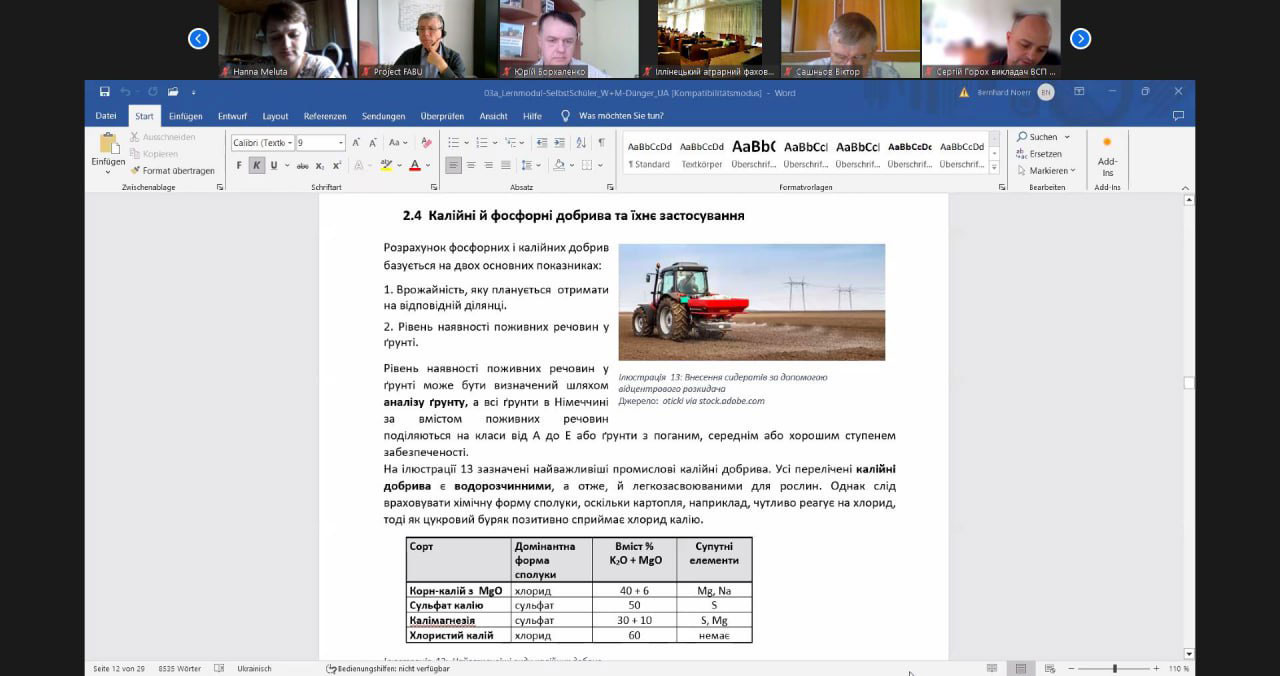The width and height of the screenshot is (1280, 676).
Task: Toggle the print layout view in the status bar
Action: (1020, 668)
